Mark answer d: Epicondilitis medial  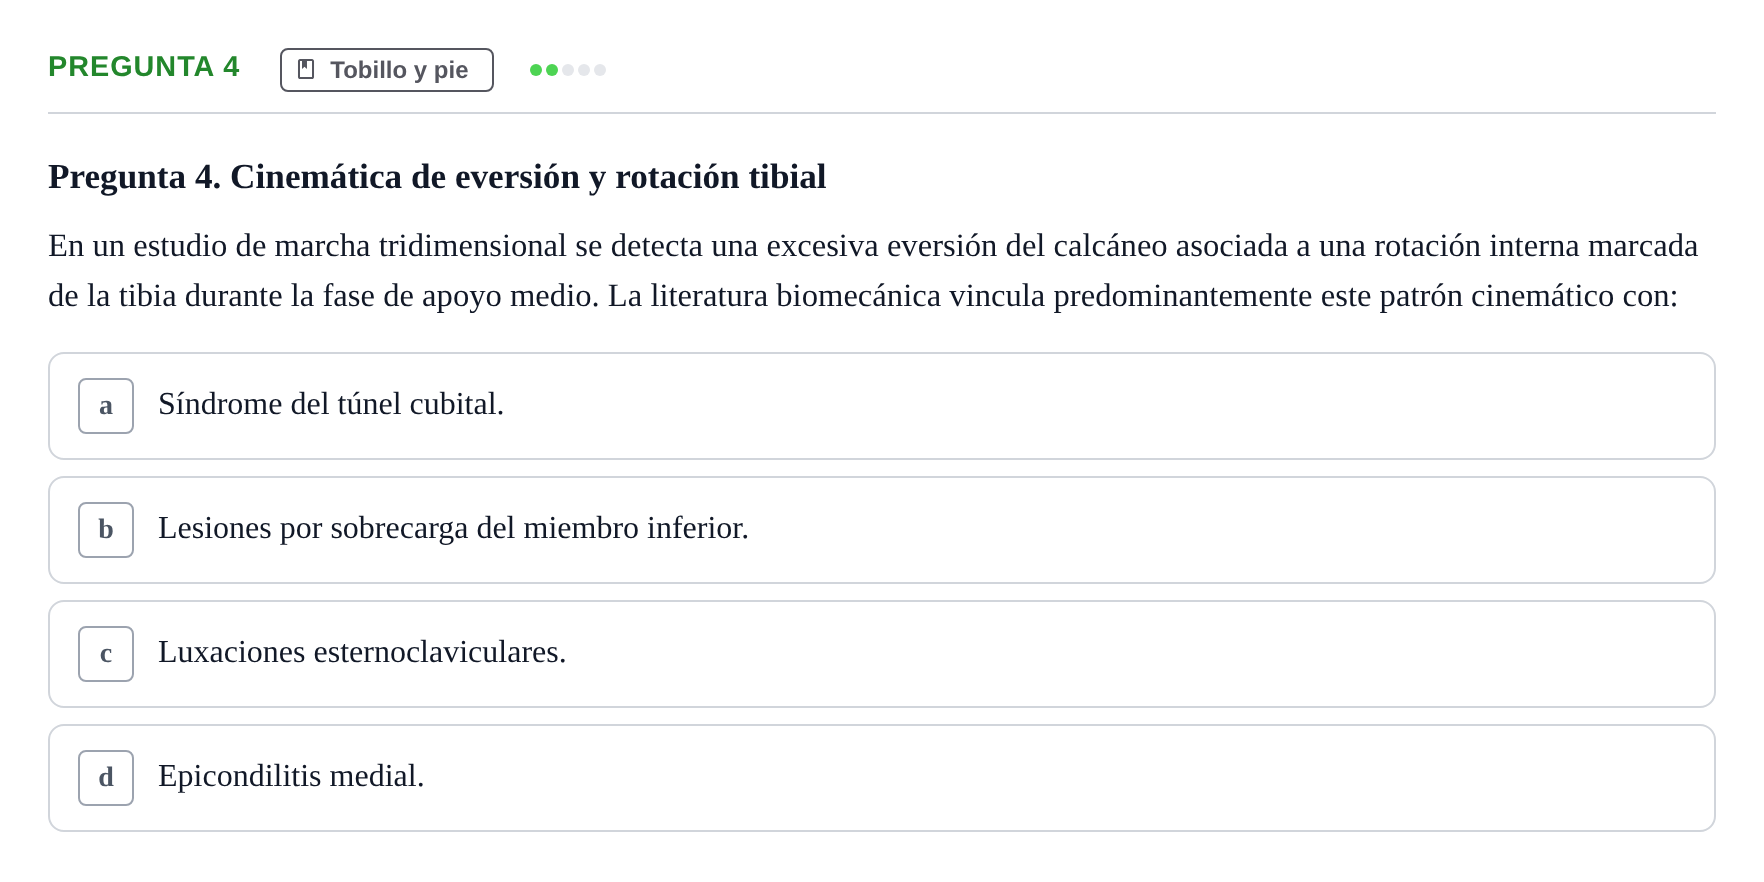882,778
